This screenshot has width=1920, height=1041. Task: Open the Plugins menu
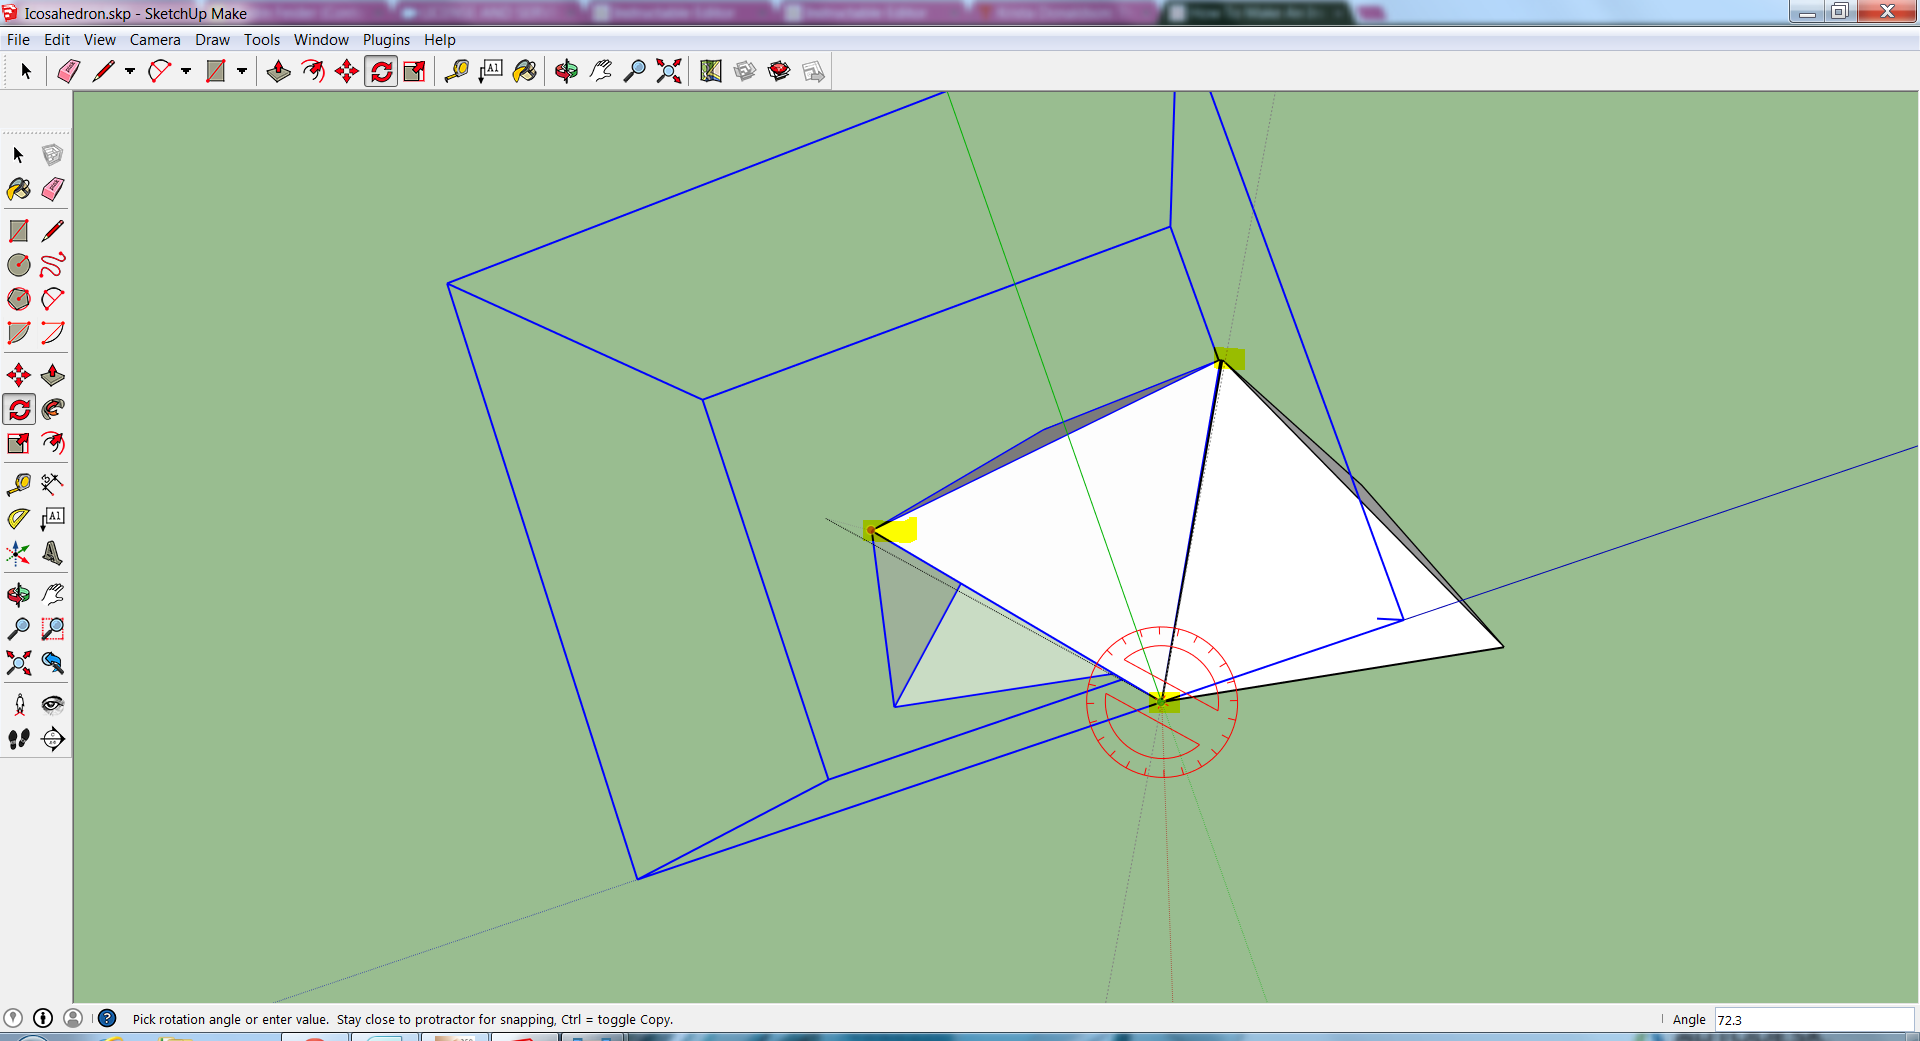(386, 40)
